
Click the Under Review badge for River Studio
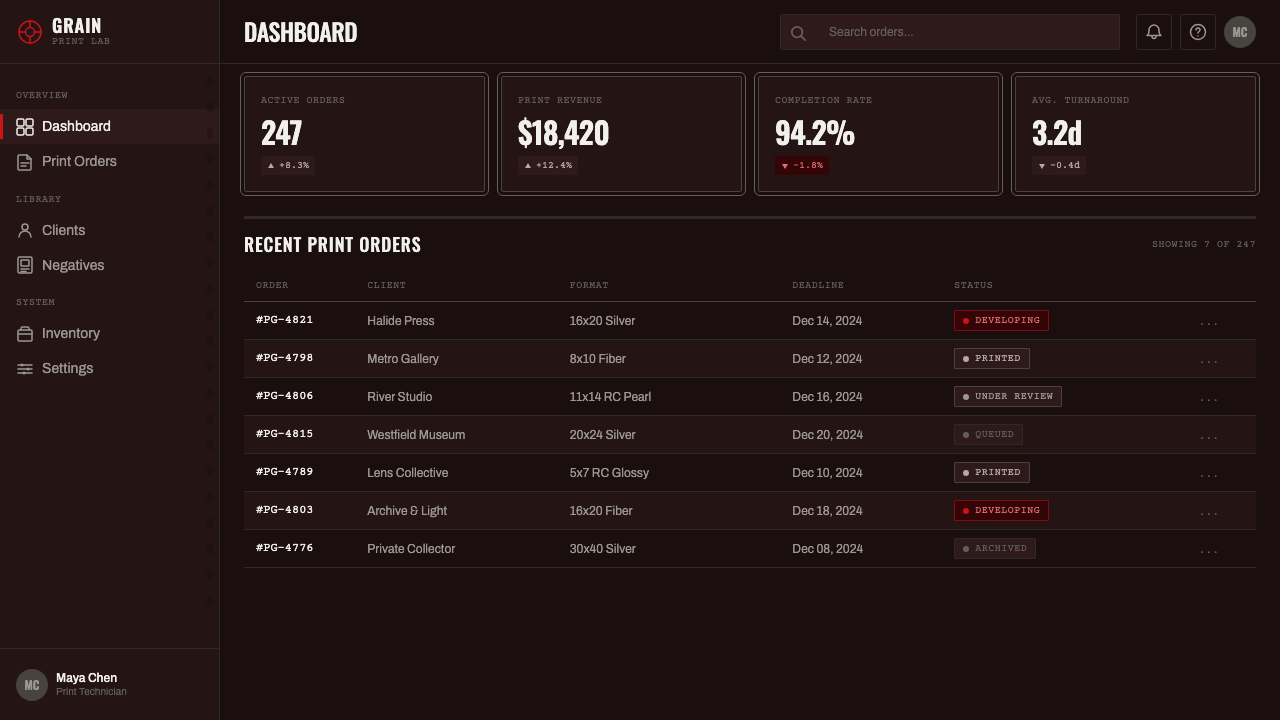[1008, 396]
